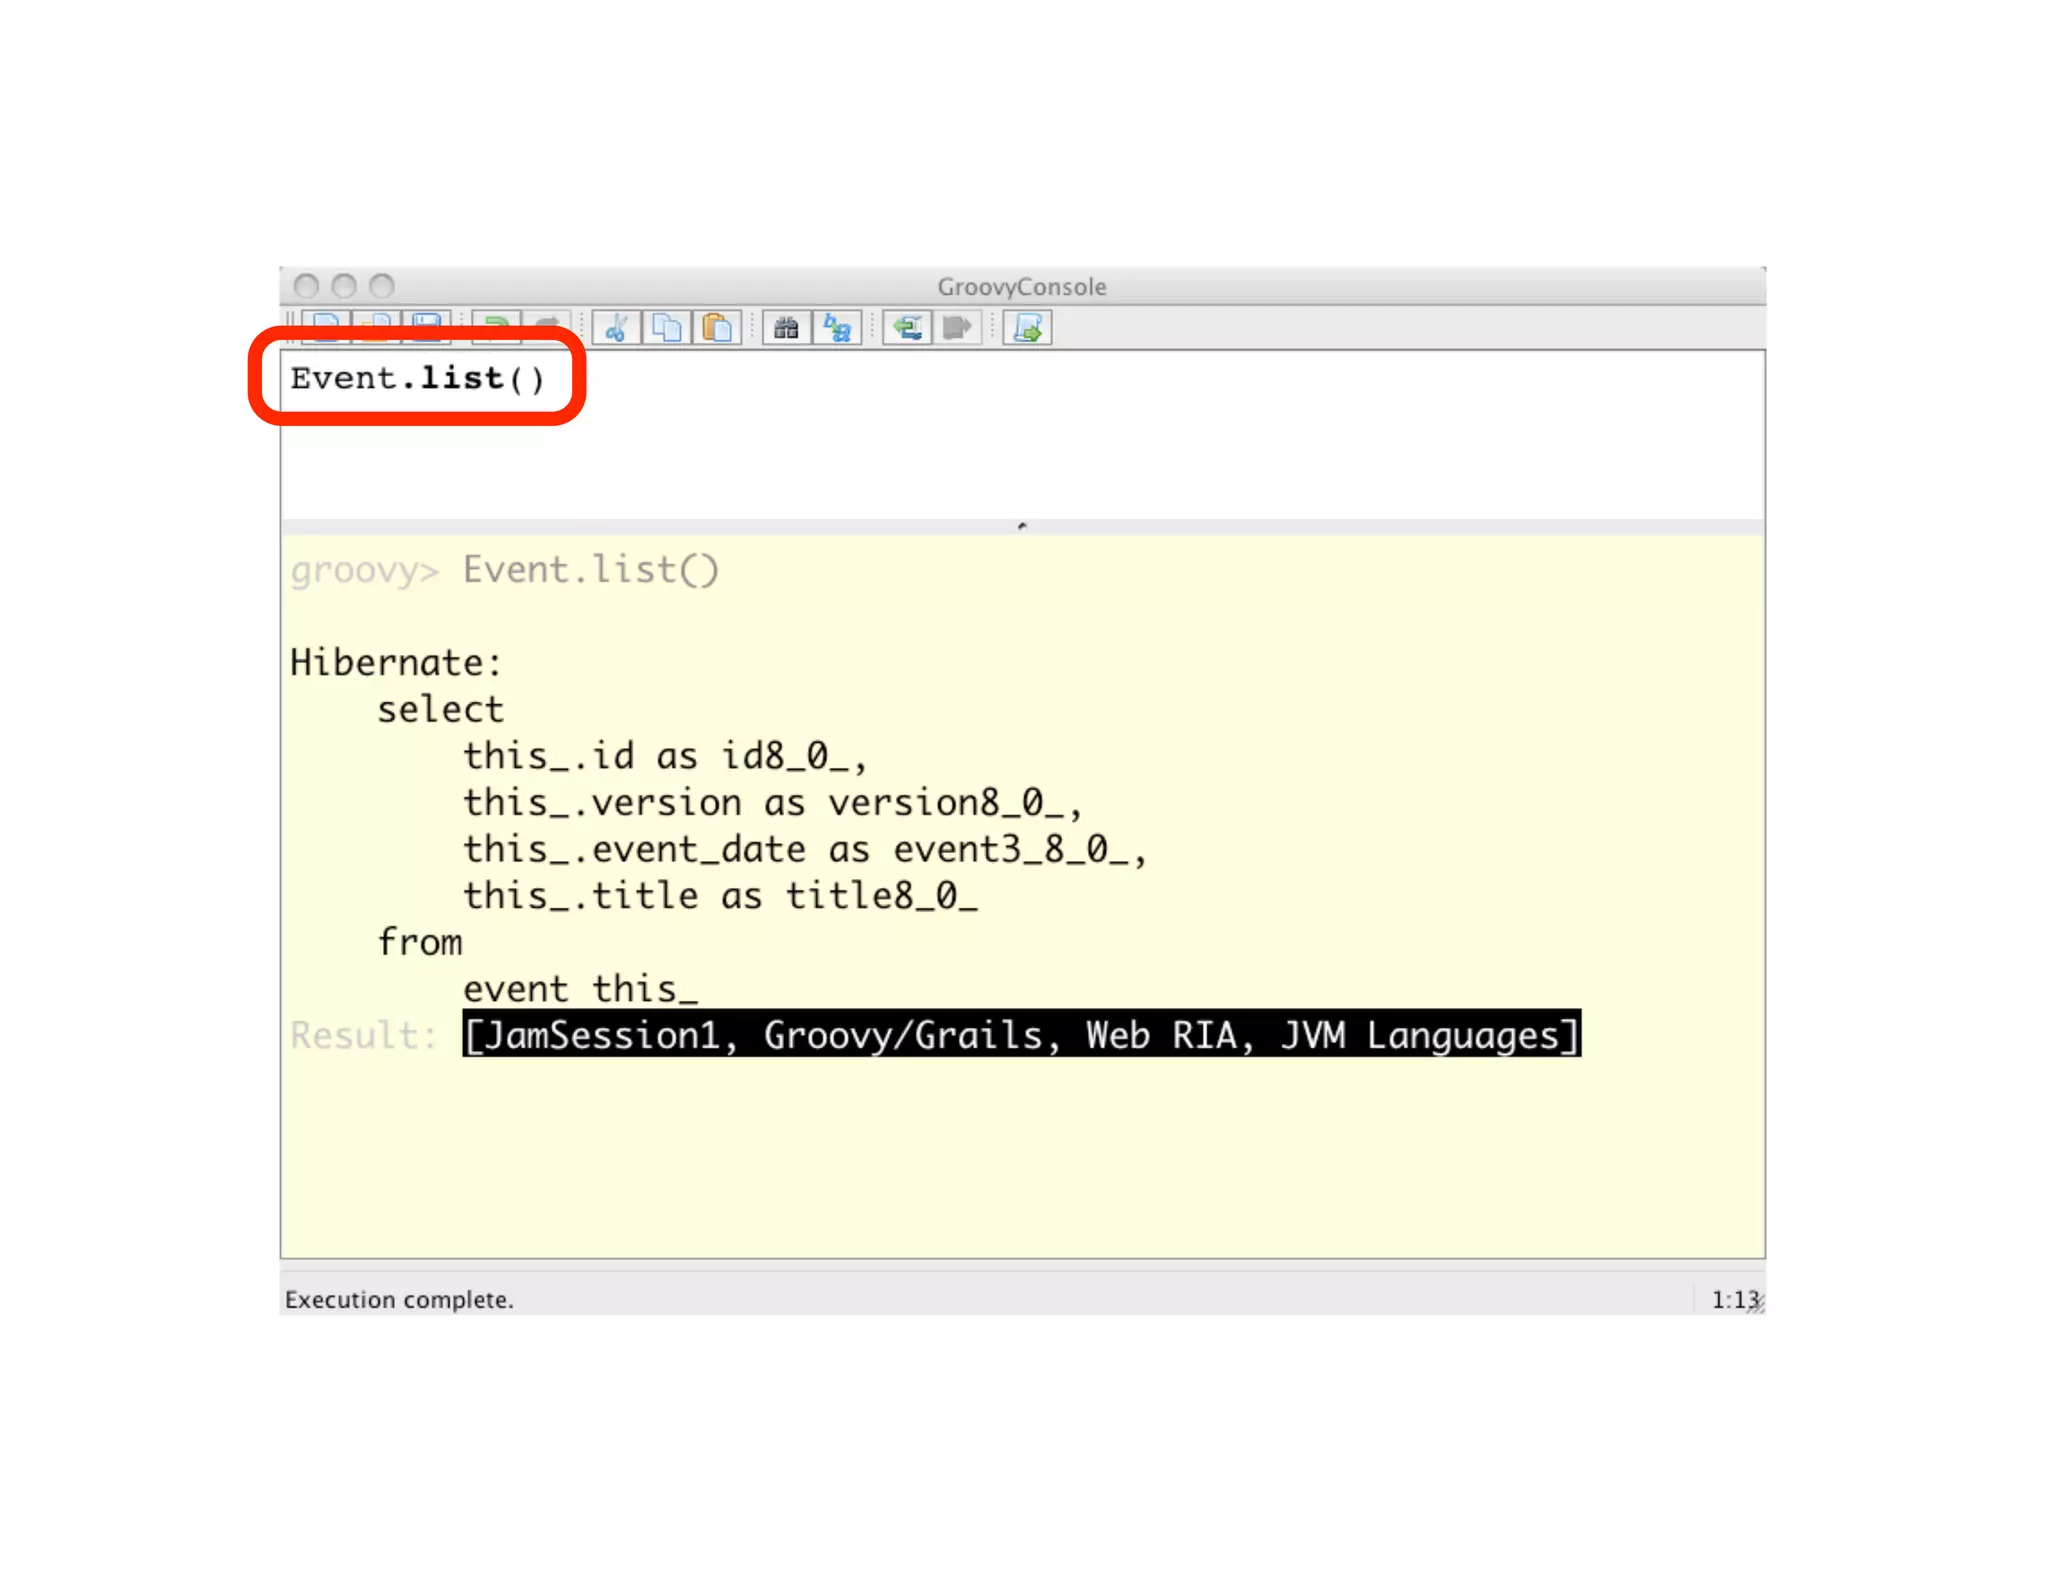Click the Paste clipboard icon
The height and width of the screenshot is (1582, 2048).
[716, 328]
